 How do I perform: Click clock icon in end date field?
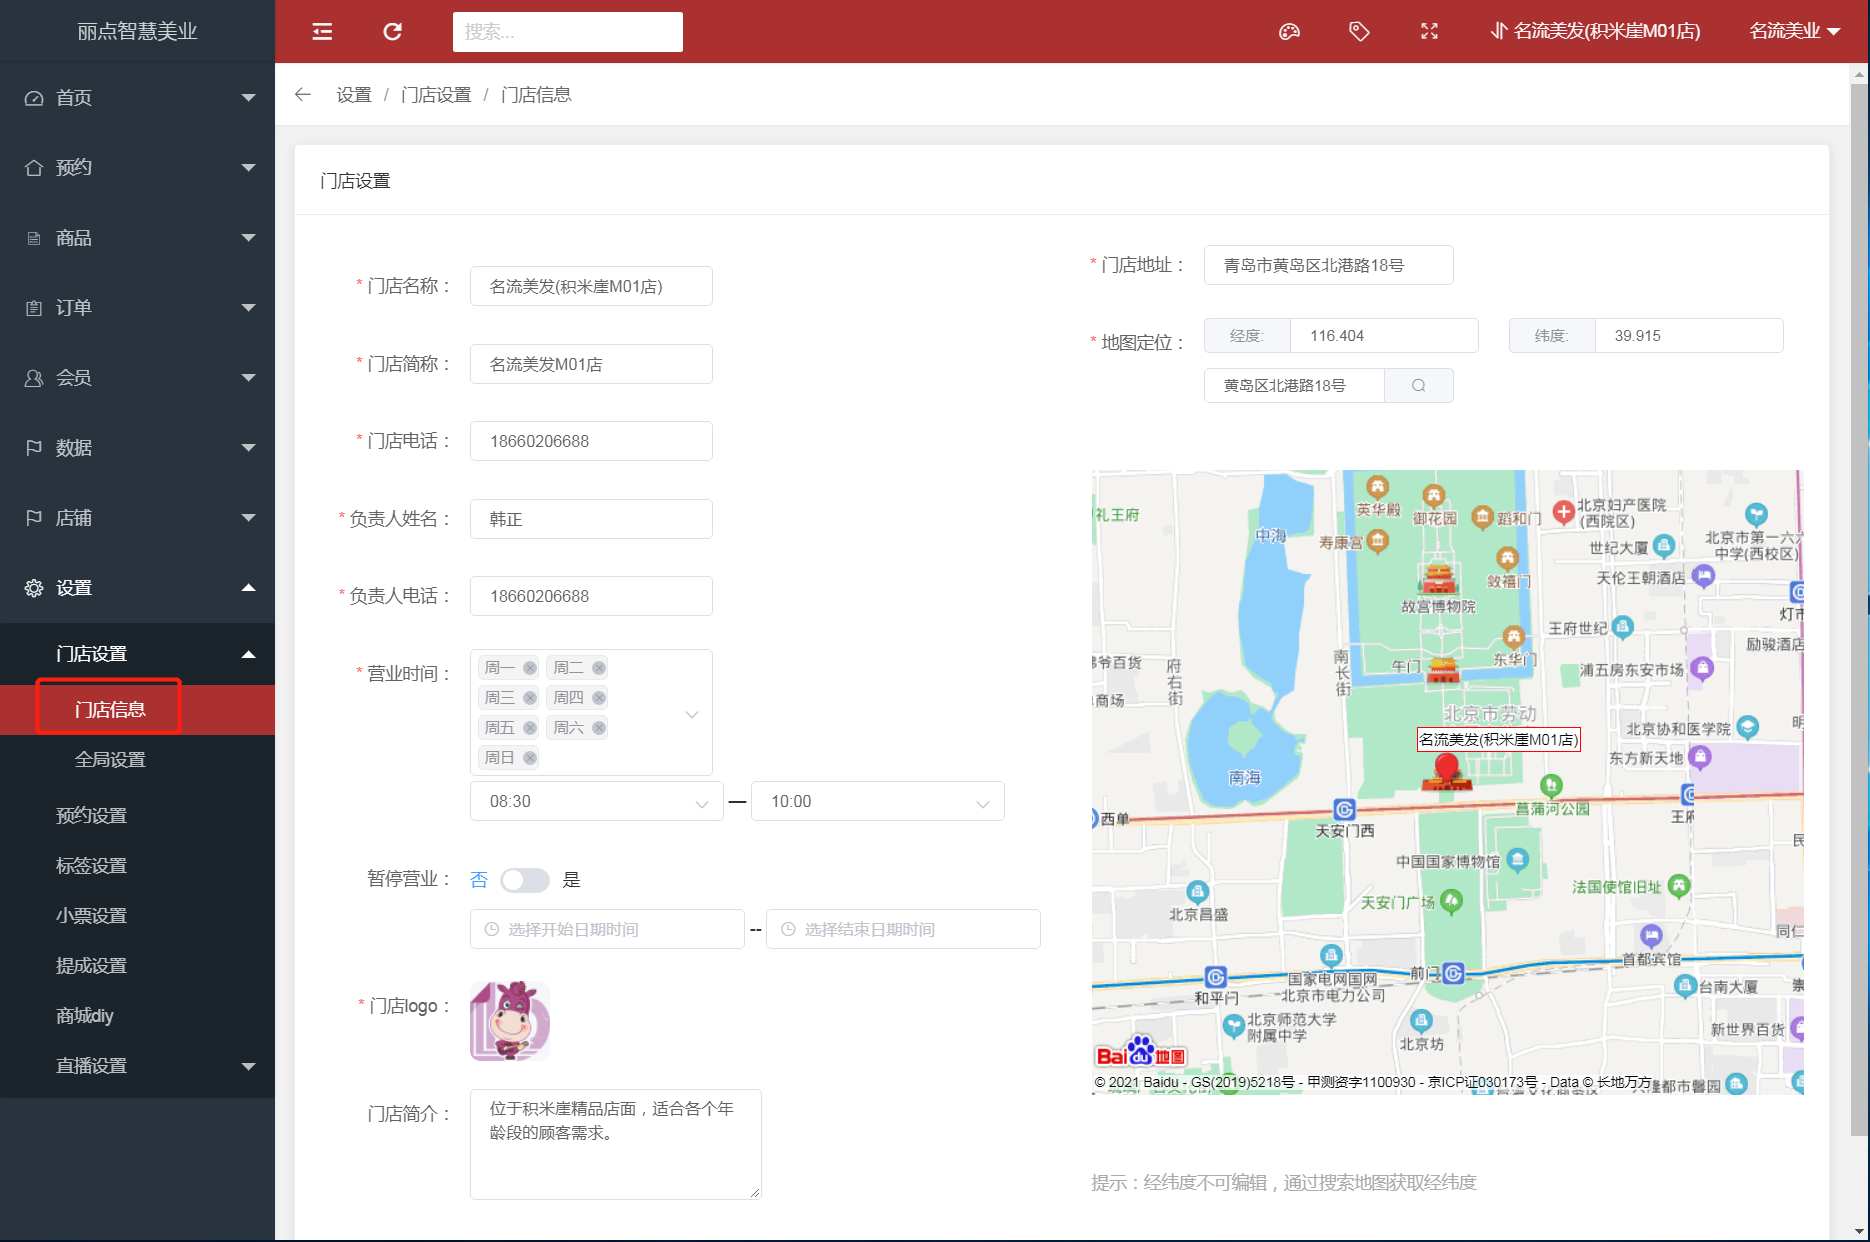788,929
